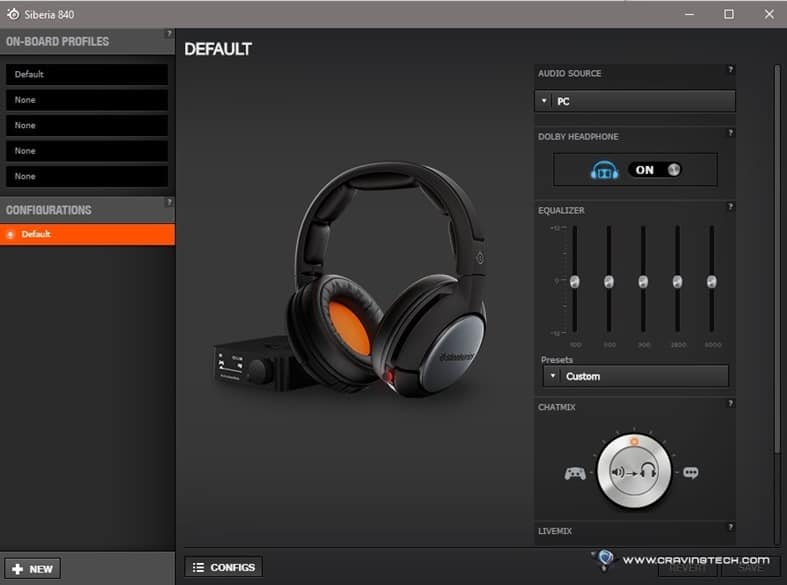Open the Dolby Headphone help question mark
787x585 pixels.
[x=730, y=133]
